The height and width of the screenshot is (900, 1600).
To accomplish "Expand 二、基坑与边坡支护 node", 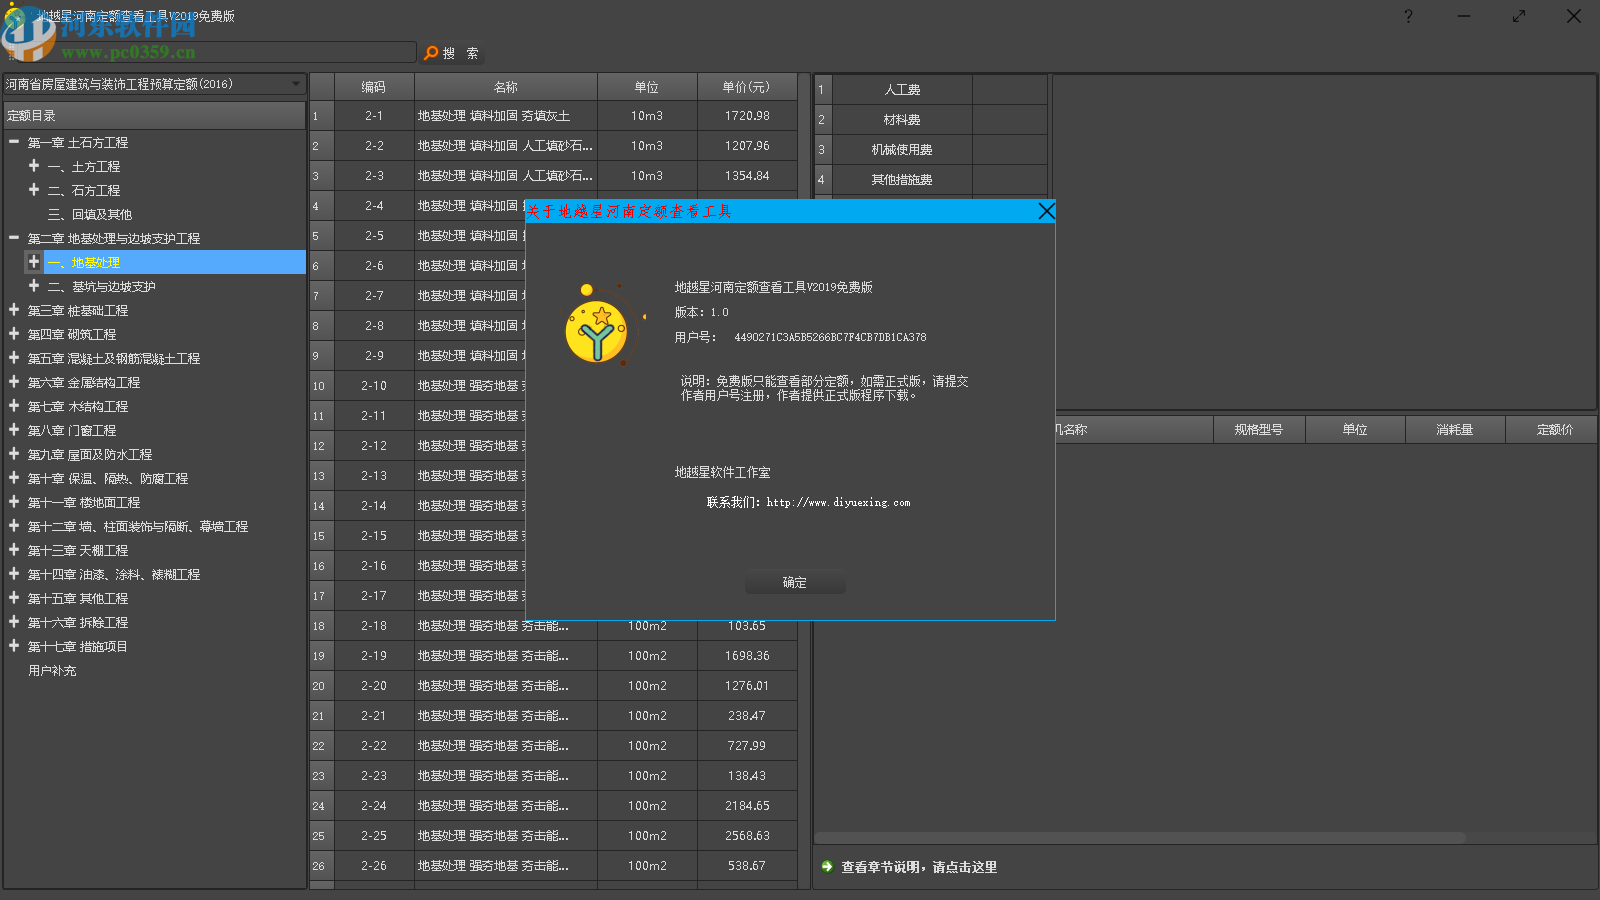I will [34, 286].
